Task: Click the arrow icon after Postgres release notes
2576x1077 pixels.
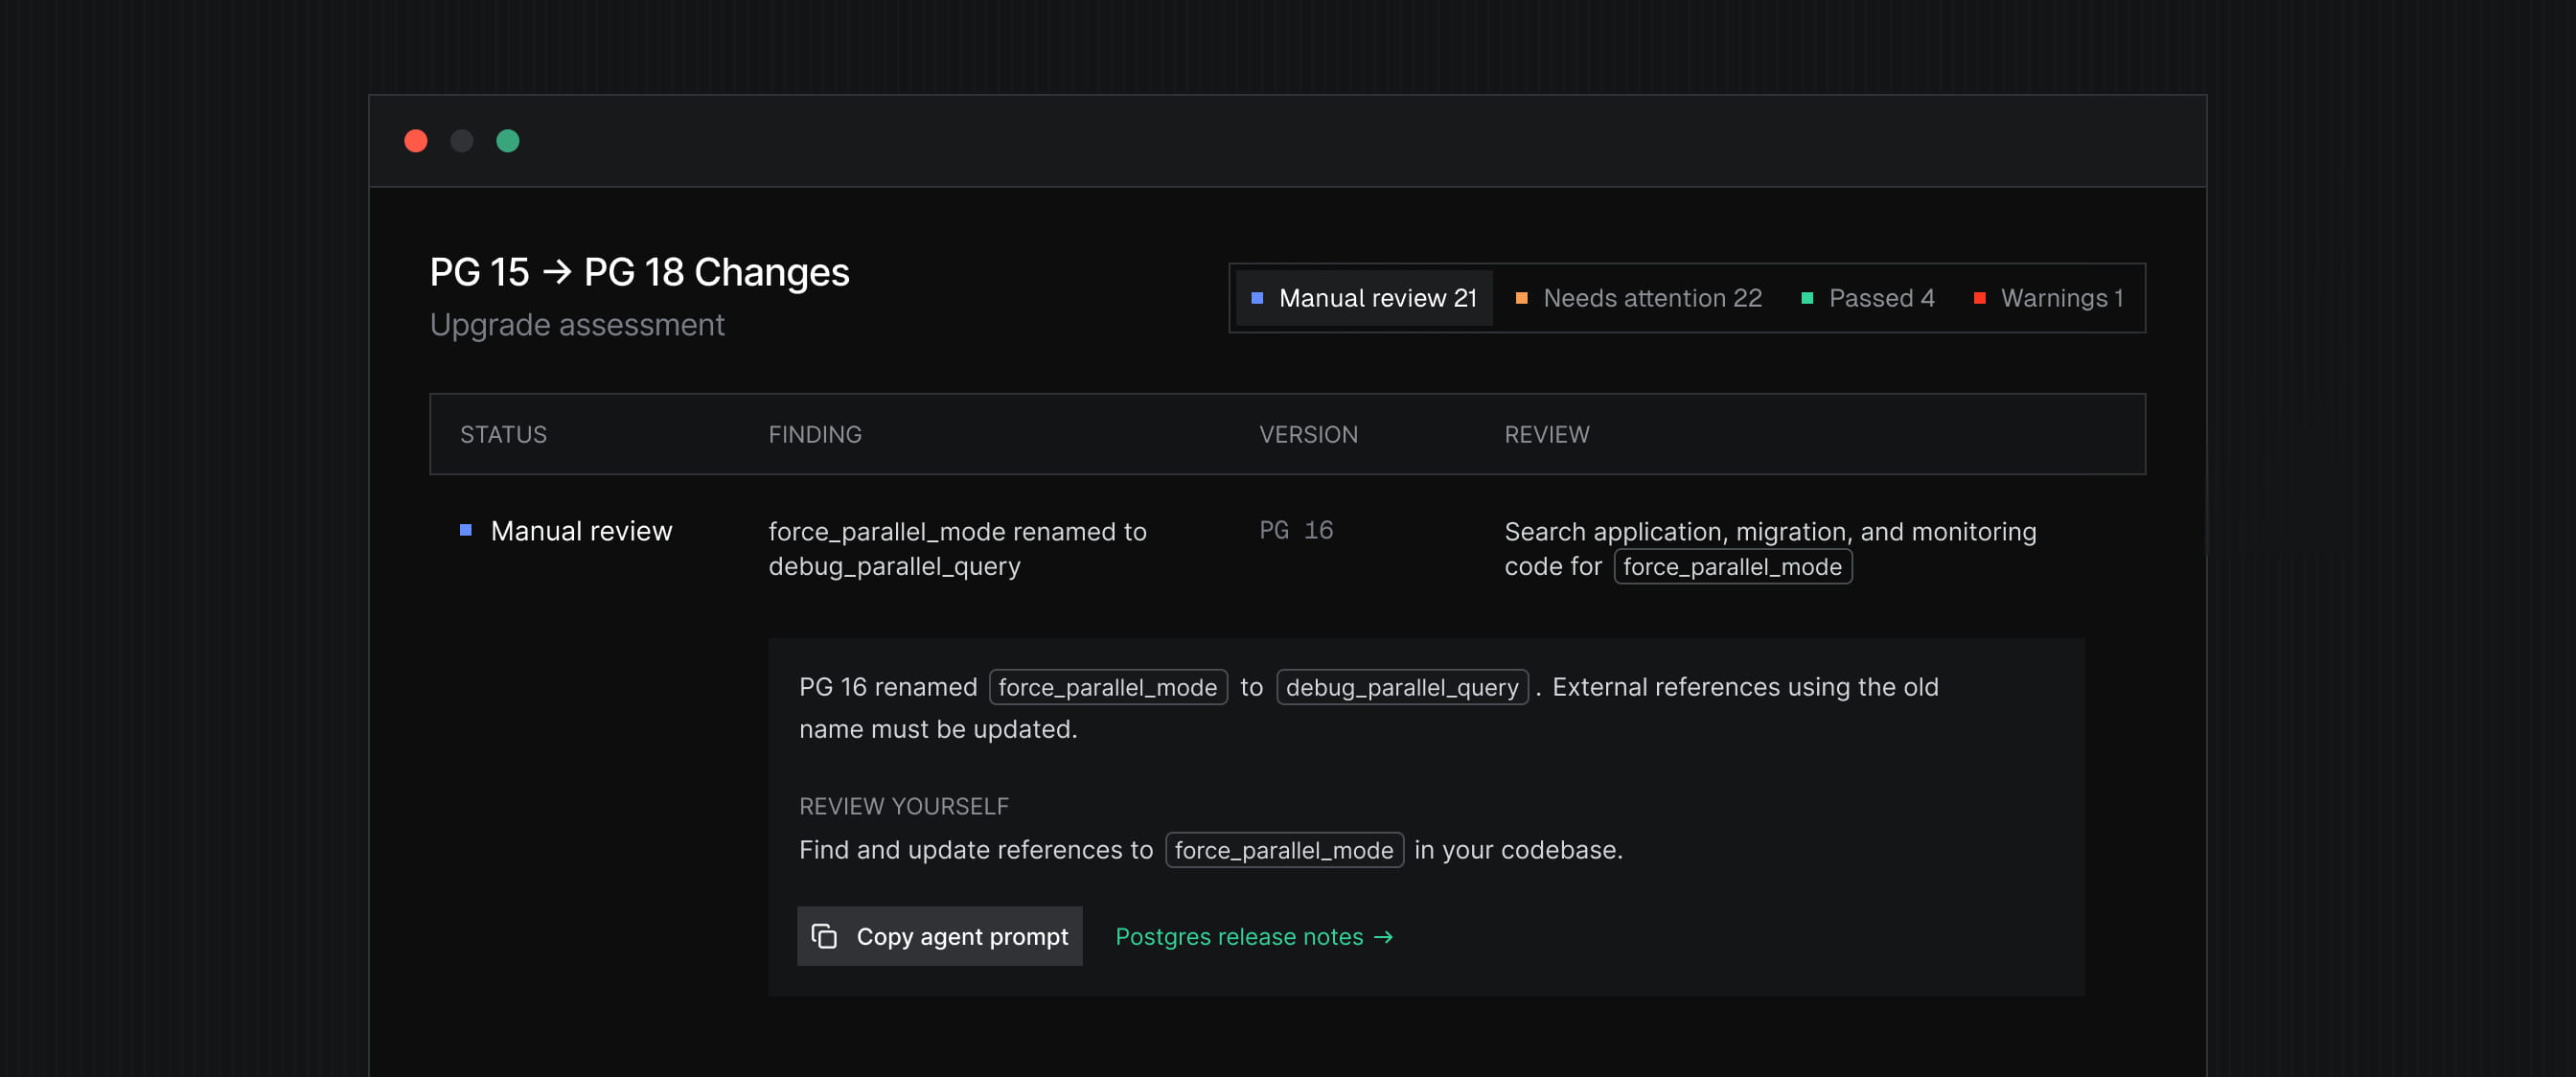Action: pos(1383,937)
